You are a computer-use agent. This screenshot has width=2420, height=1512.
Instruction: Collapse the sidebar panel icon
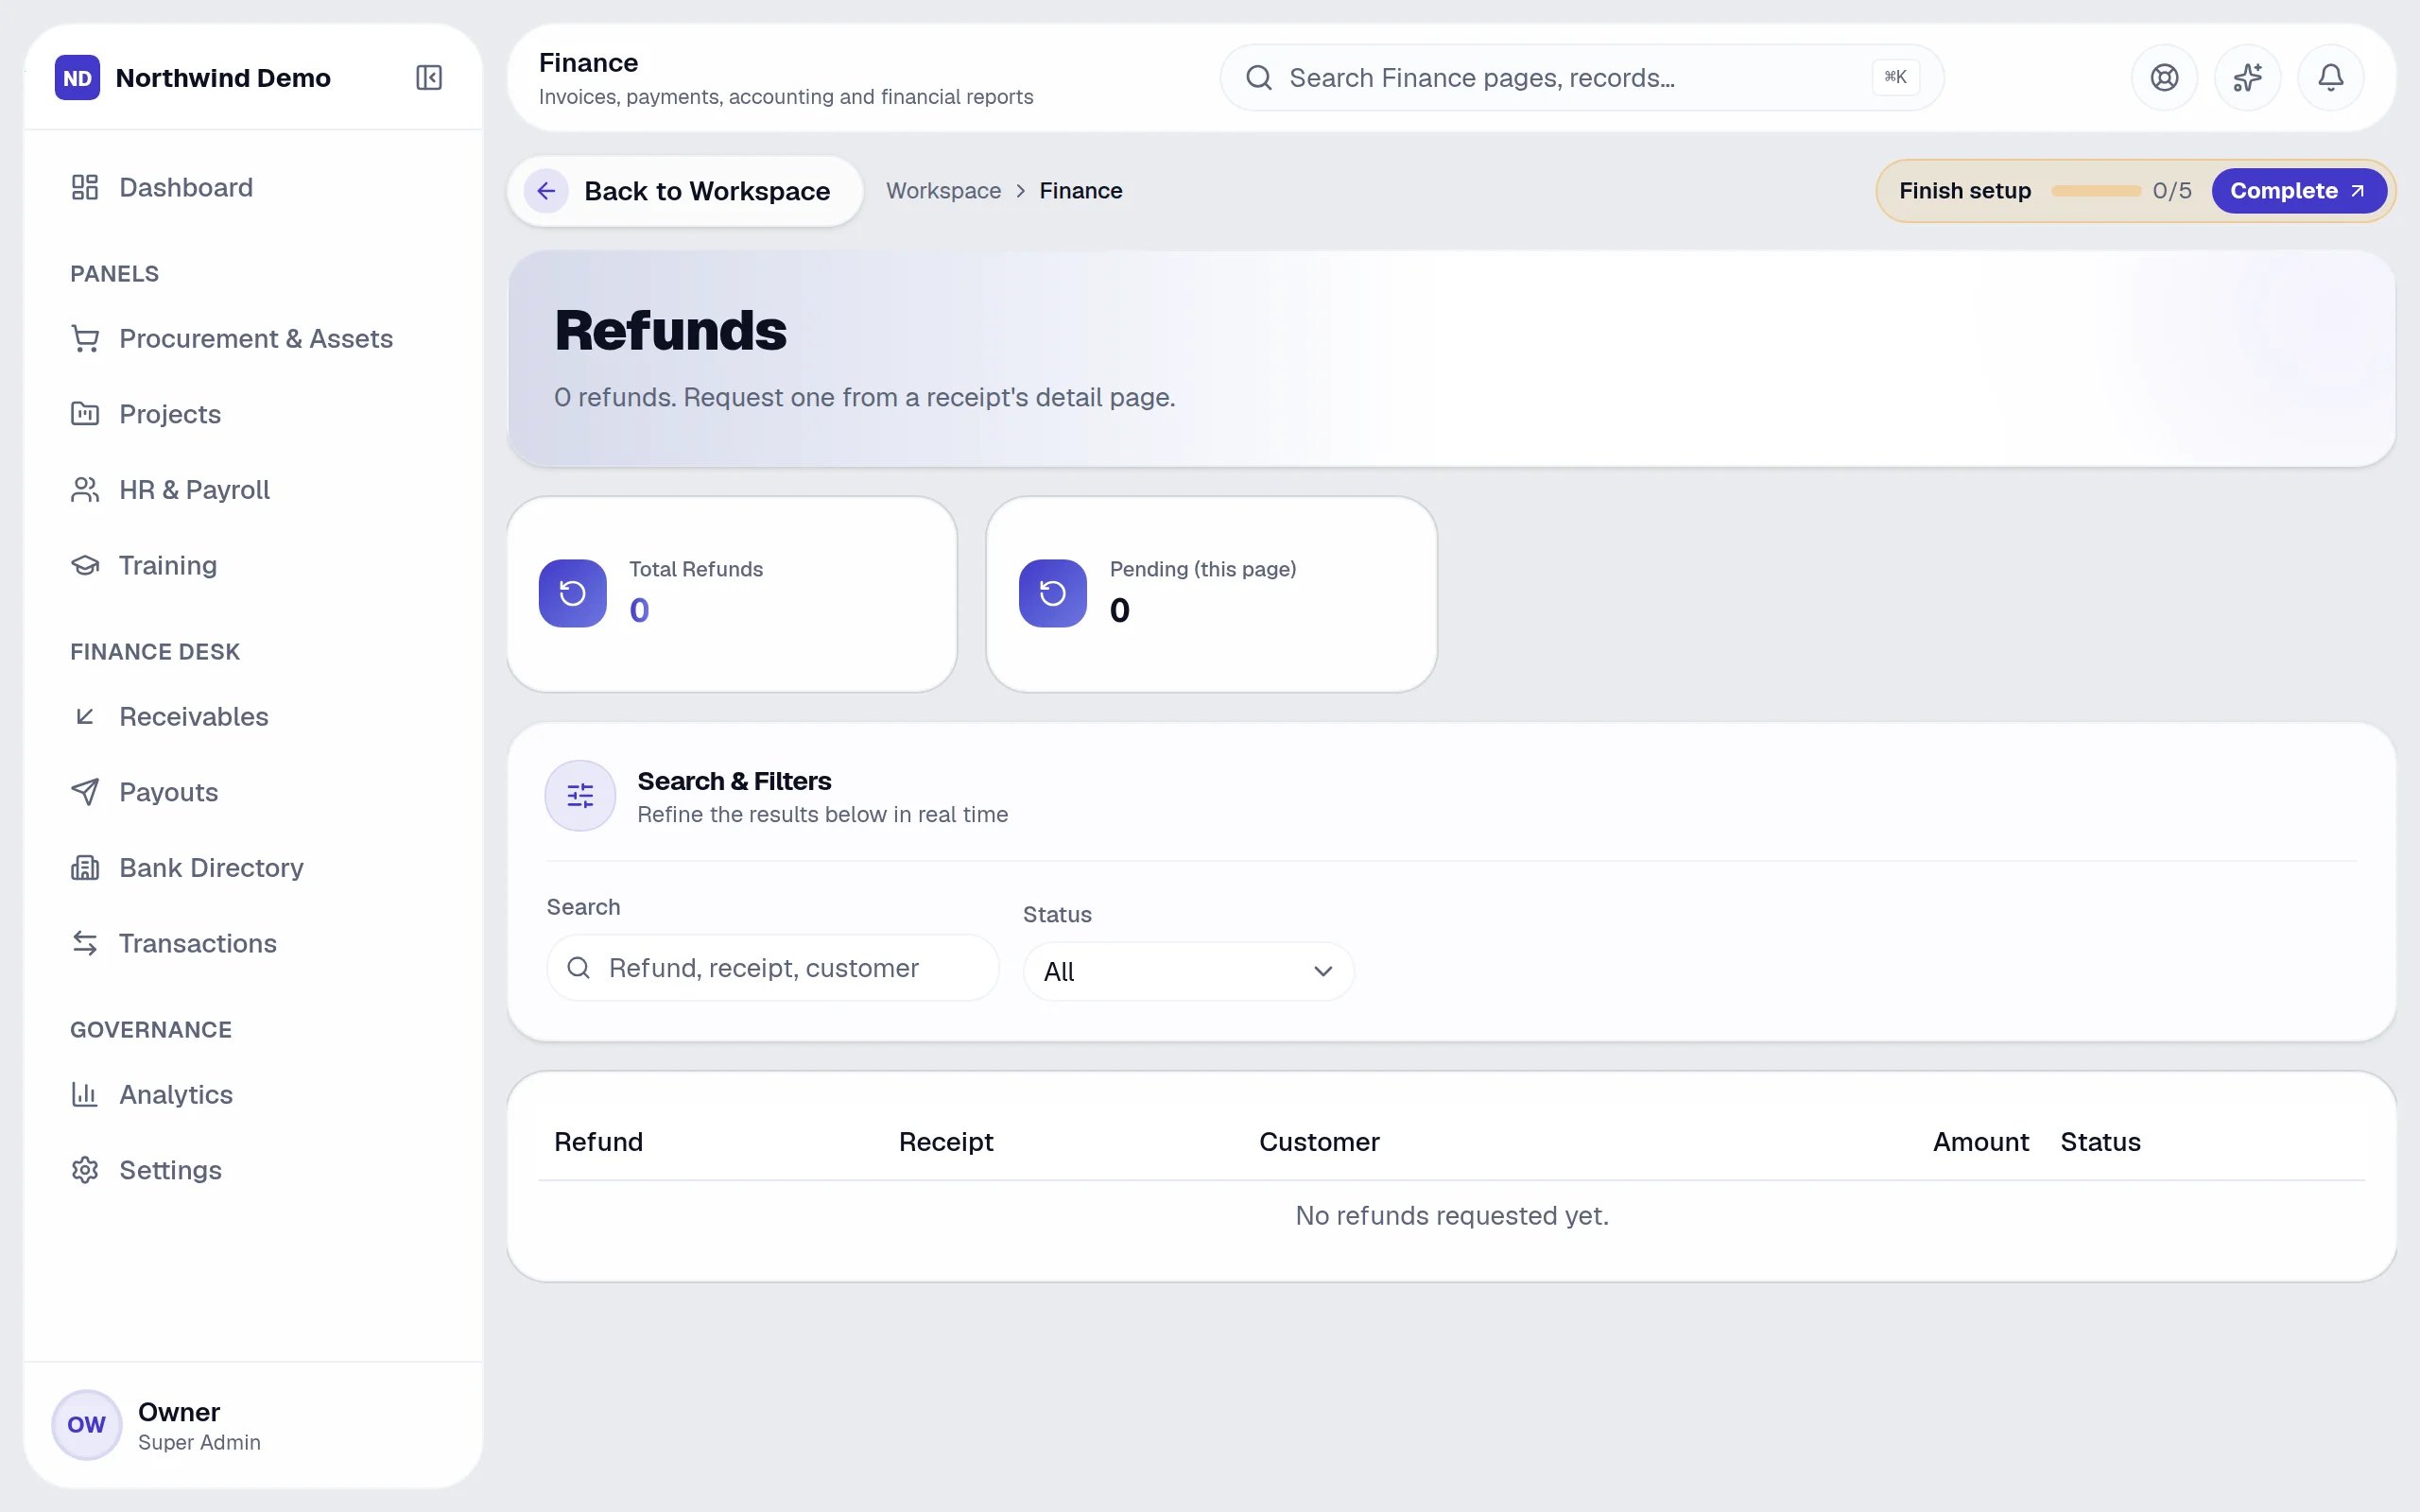point(429,78)
